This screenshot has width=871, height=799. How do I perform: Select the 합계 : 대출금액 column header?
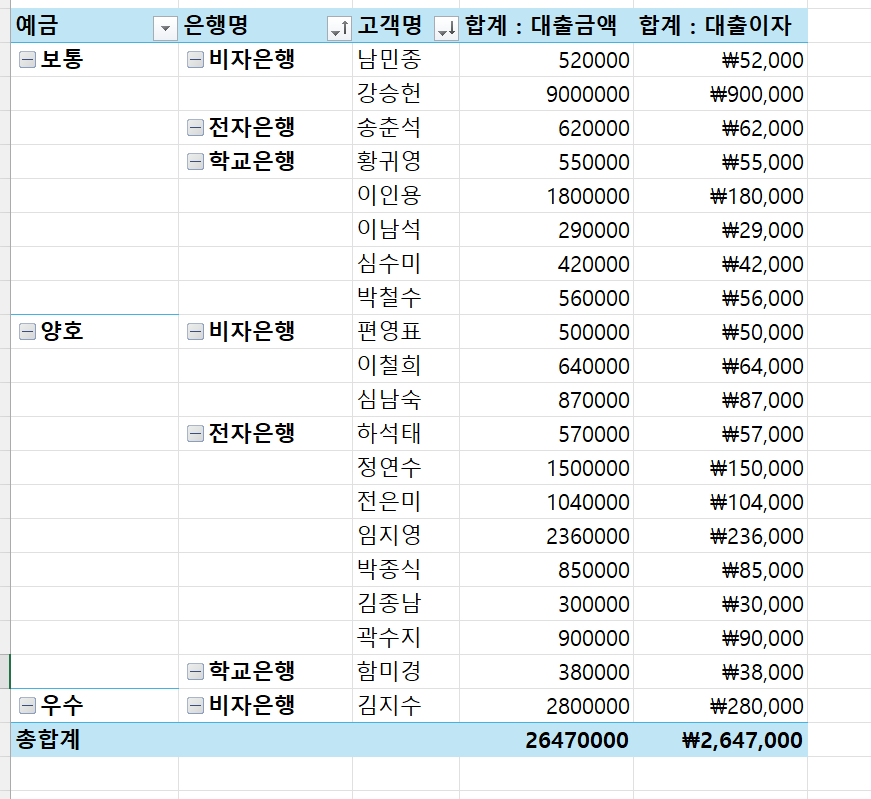tap(547, 27)
